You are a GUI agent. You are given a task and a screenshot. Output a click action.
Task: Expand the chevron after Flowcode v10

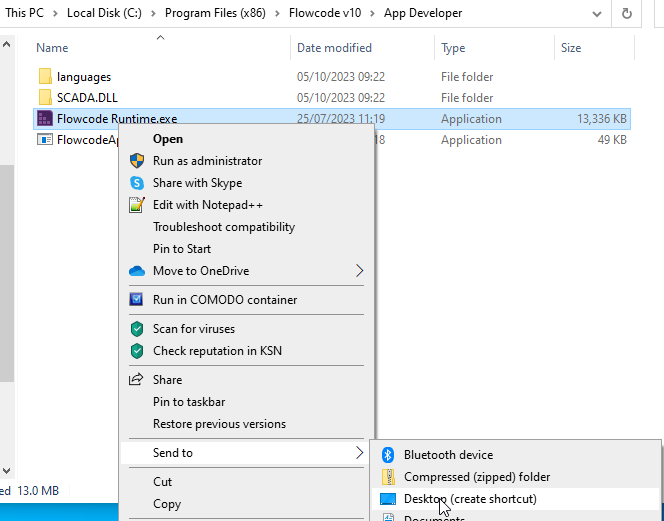373,14
